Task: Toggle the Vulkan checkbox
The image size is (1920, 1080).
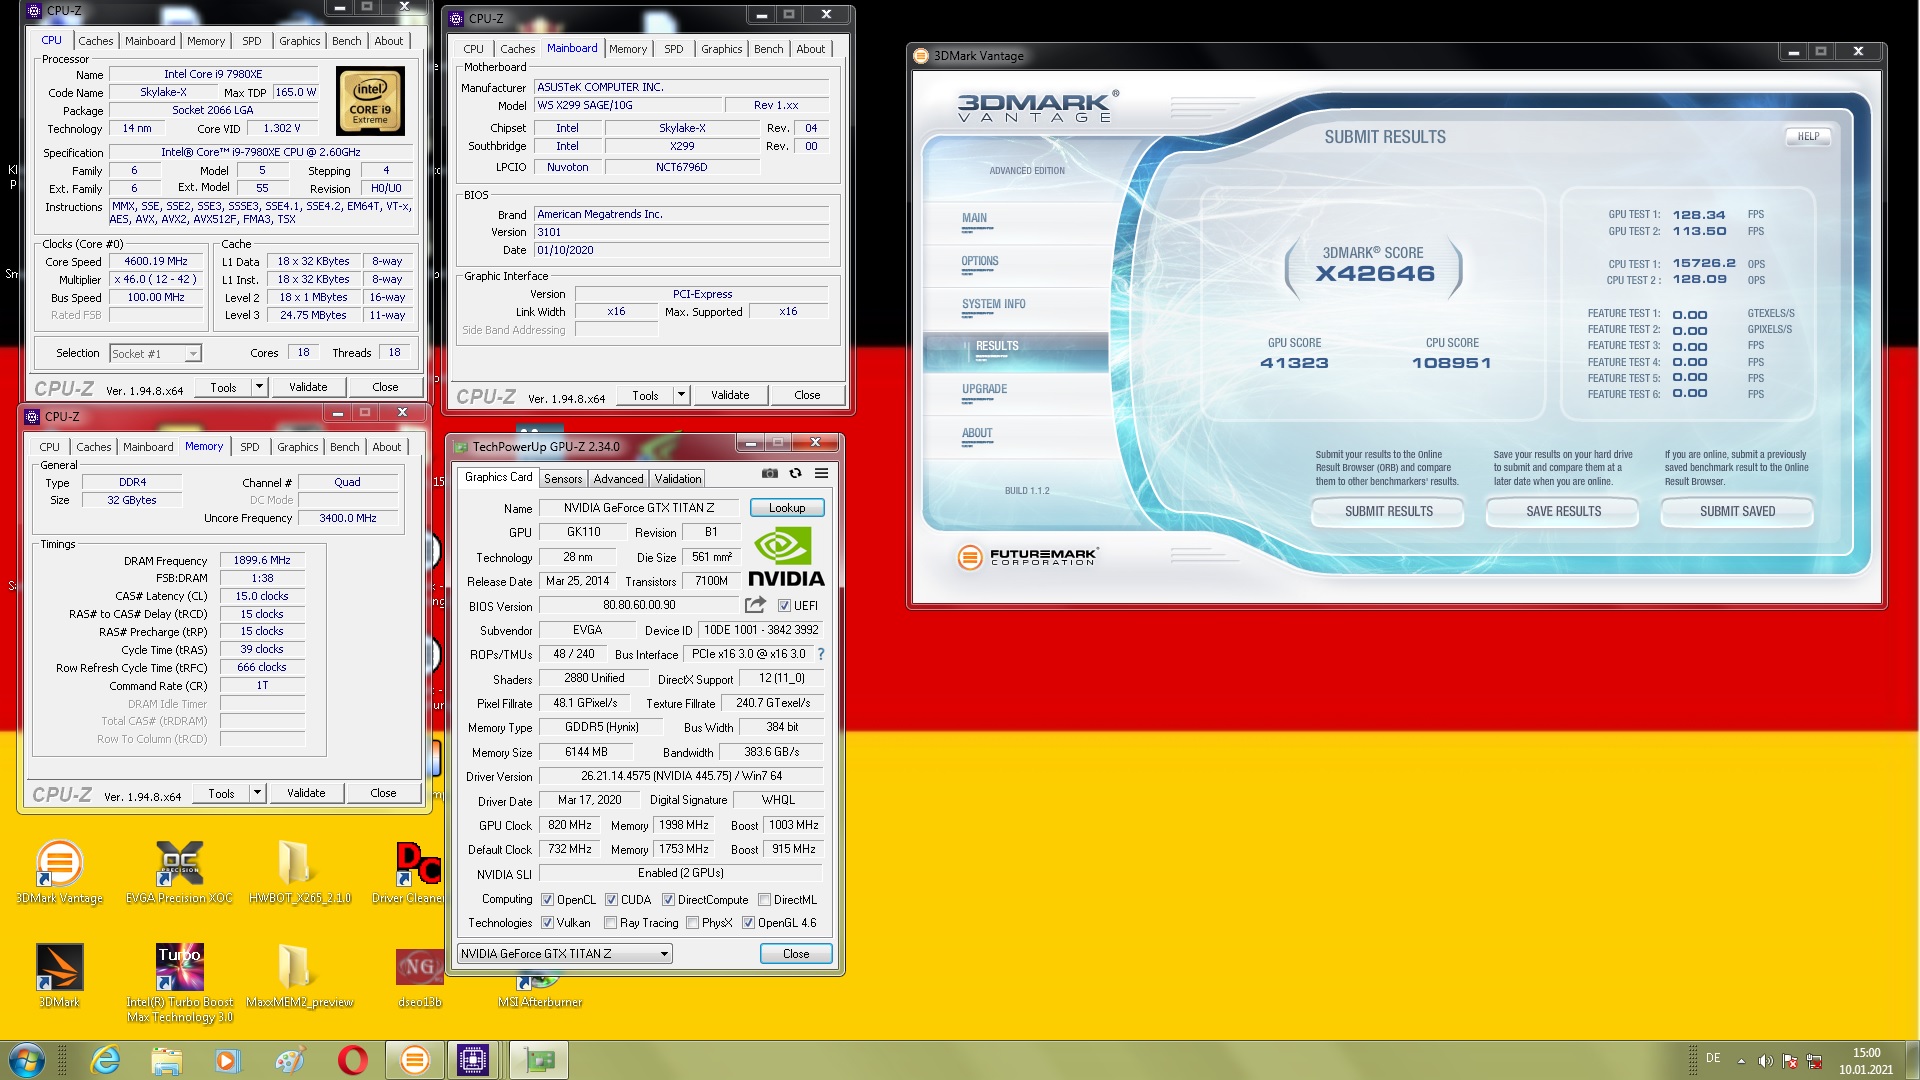Action: coord(547,923)
